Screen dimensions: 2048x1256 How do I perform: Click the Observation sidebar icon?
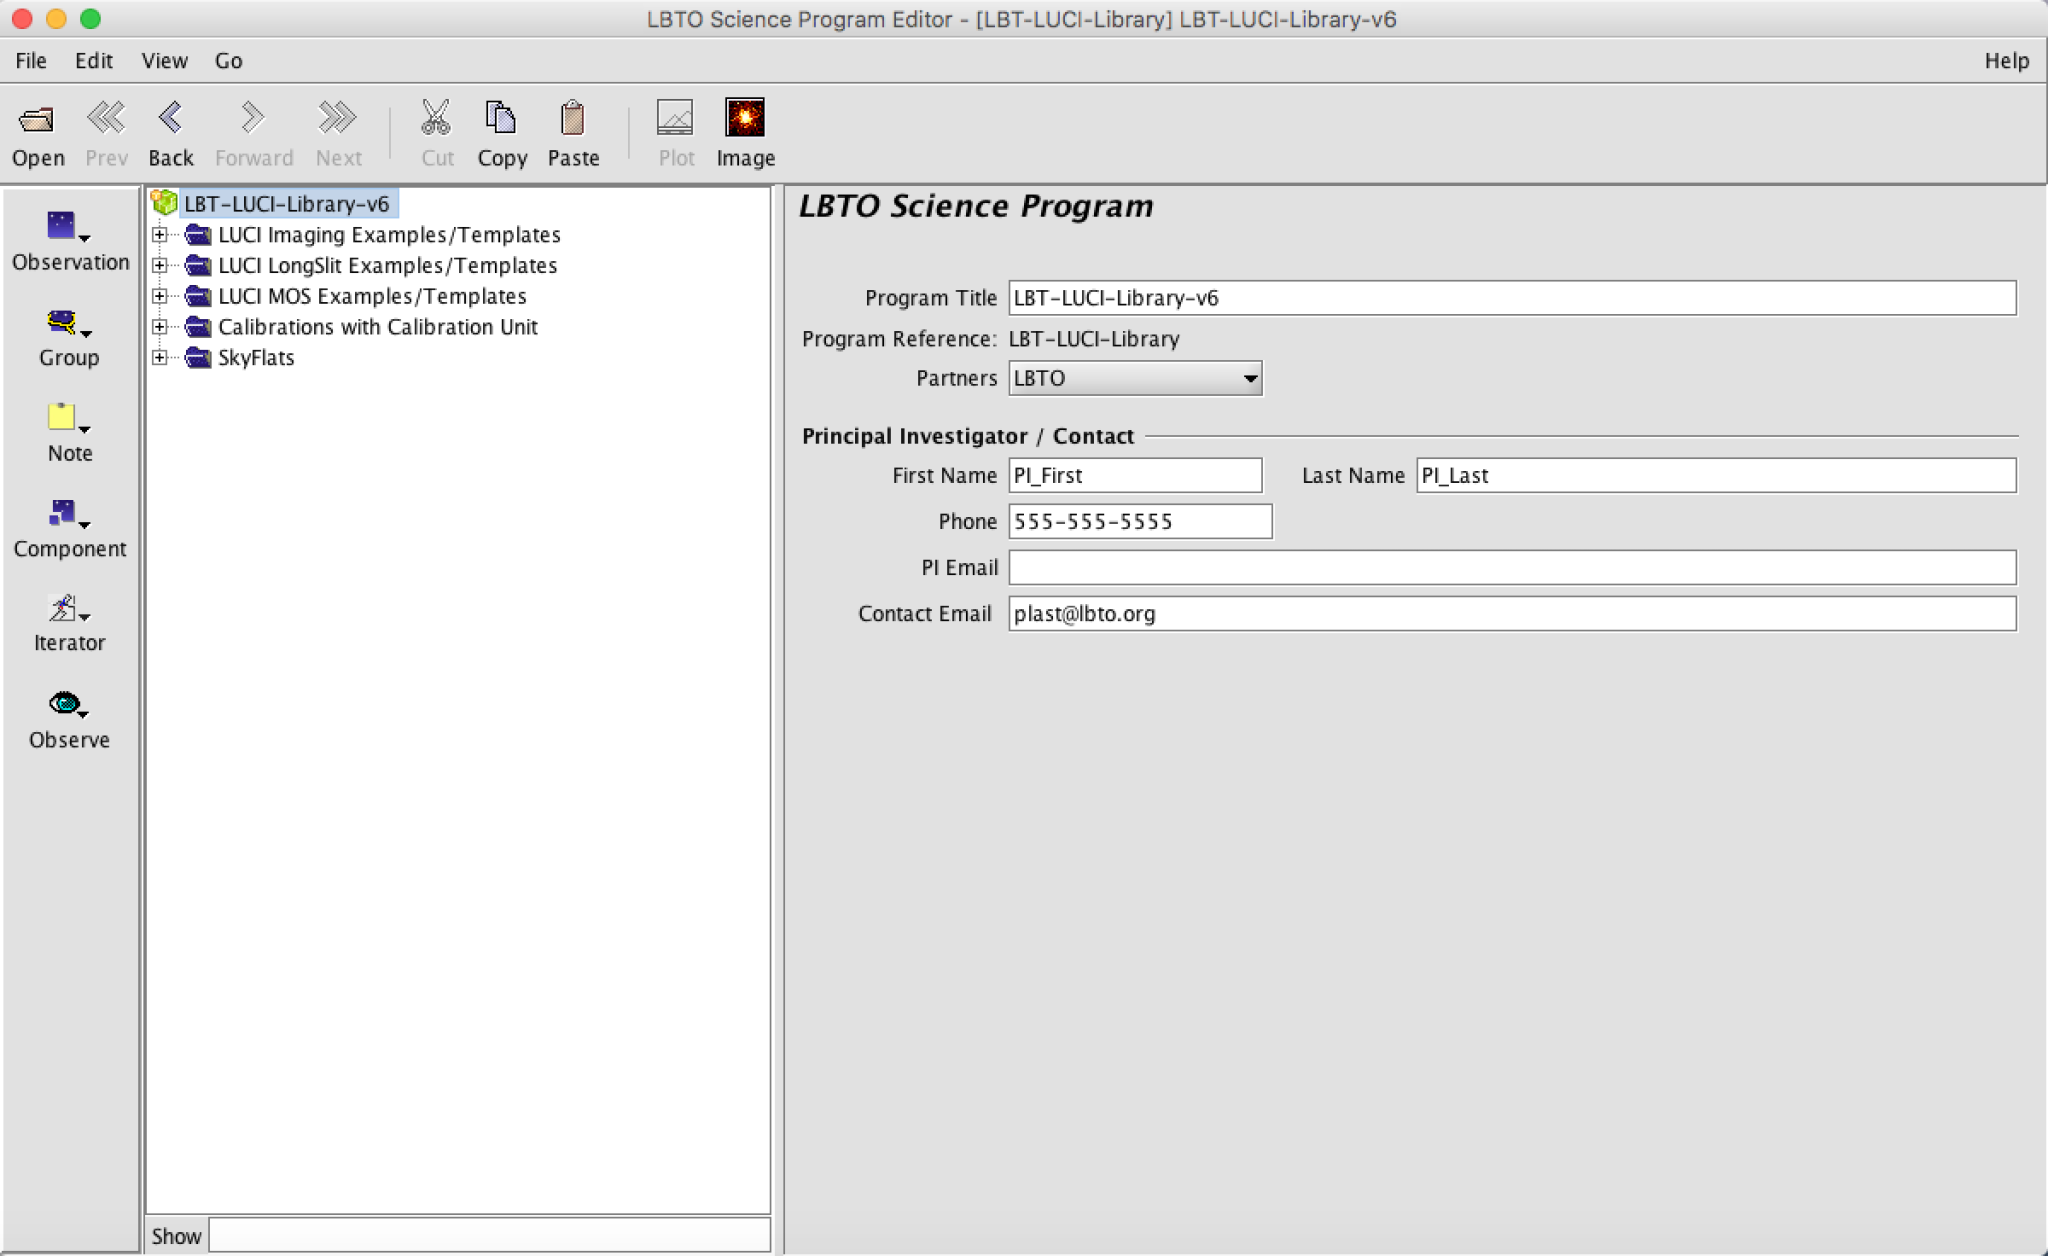tap(62, 225)
